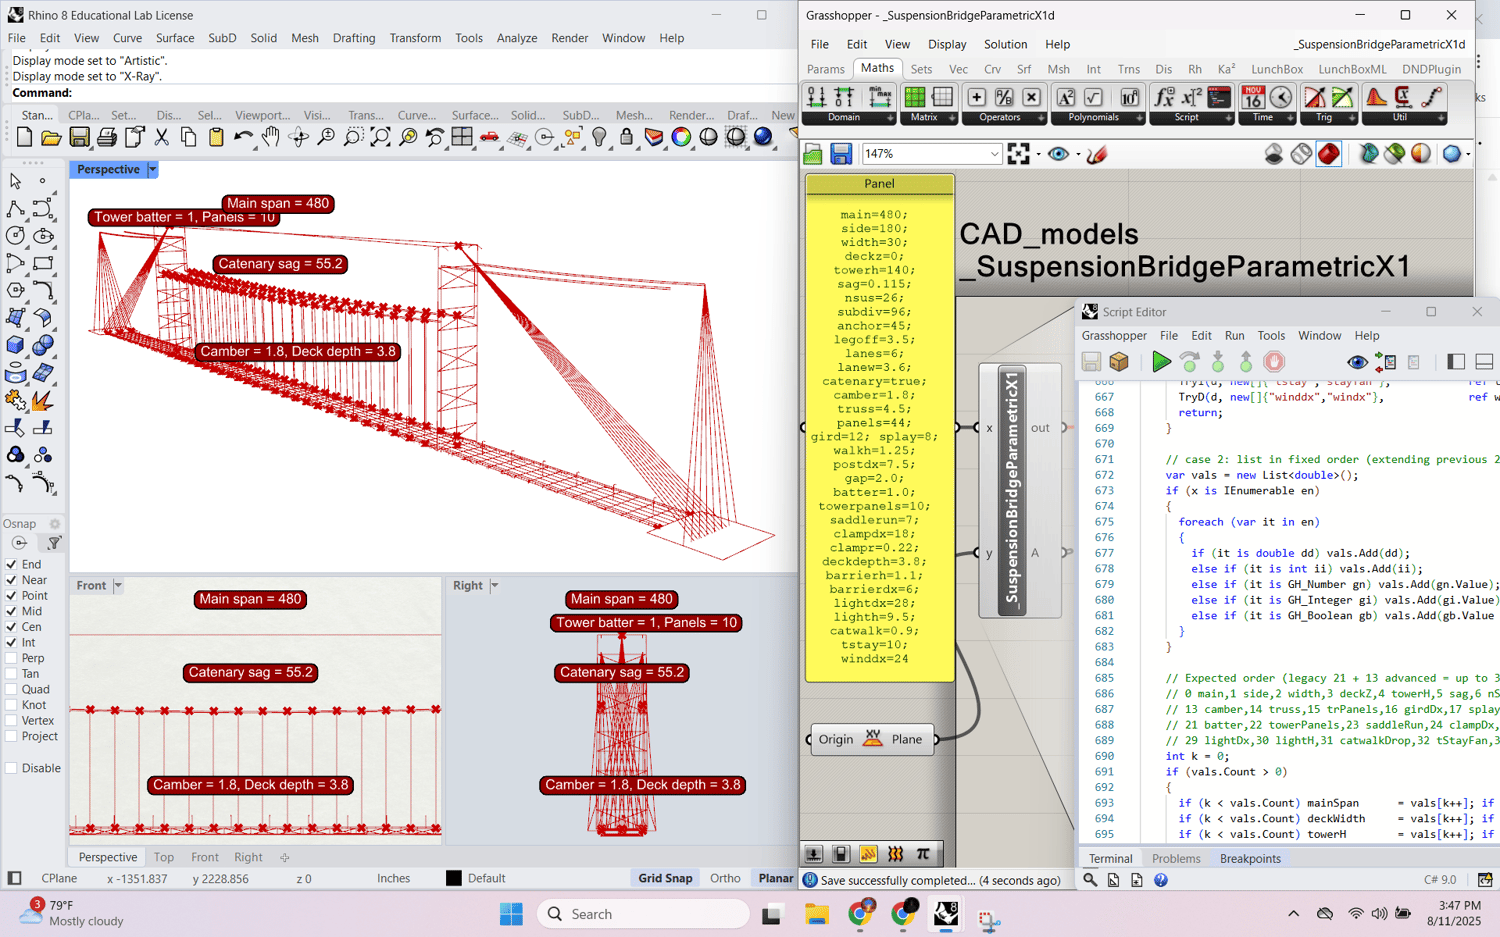Click the Windows taskbar Search box
1500x937 pixels.
click(644, 914)
